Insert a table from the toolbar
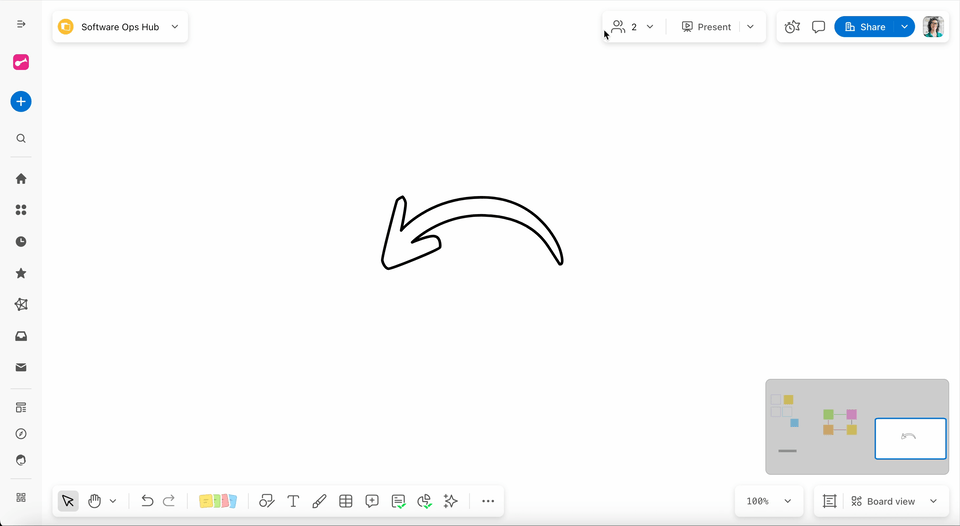This screenshot has height=526, width=960. click(346, 501)
